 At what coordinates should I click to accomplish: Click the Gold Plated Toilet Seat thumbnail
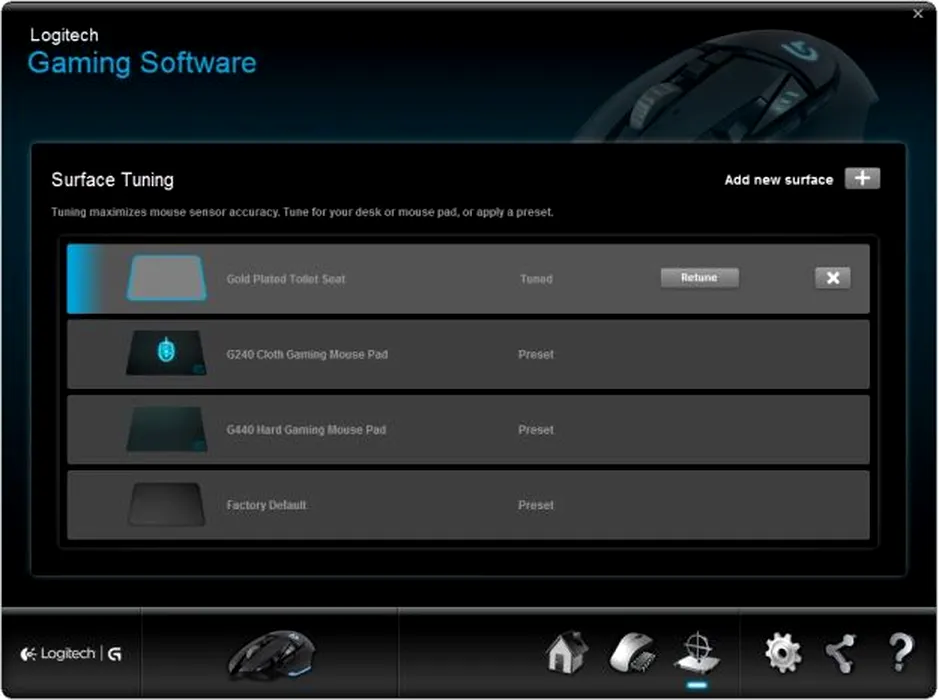pos(166,278)
